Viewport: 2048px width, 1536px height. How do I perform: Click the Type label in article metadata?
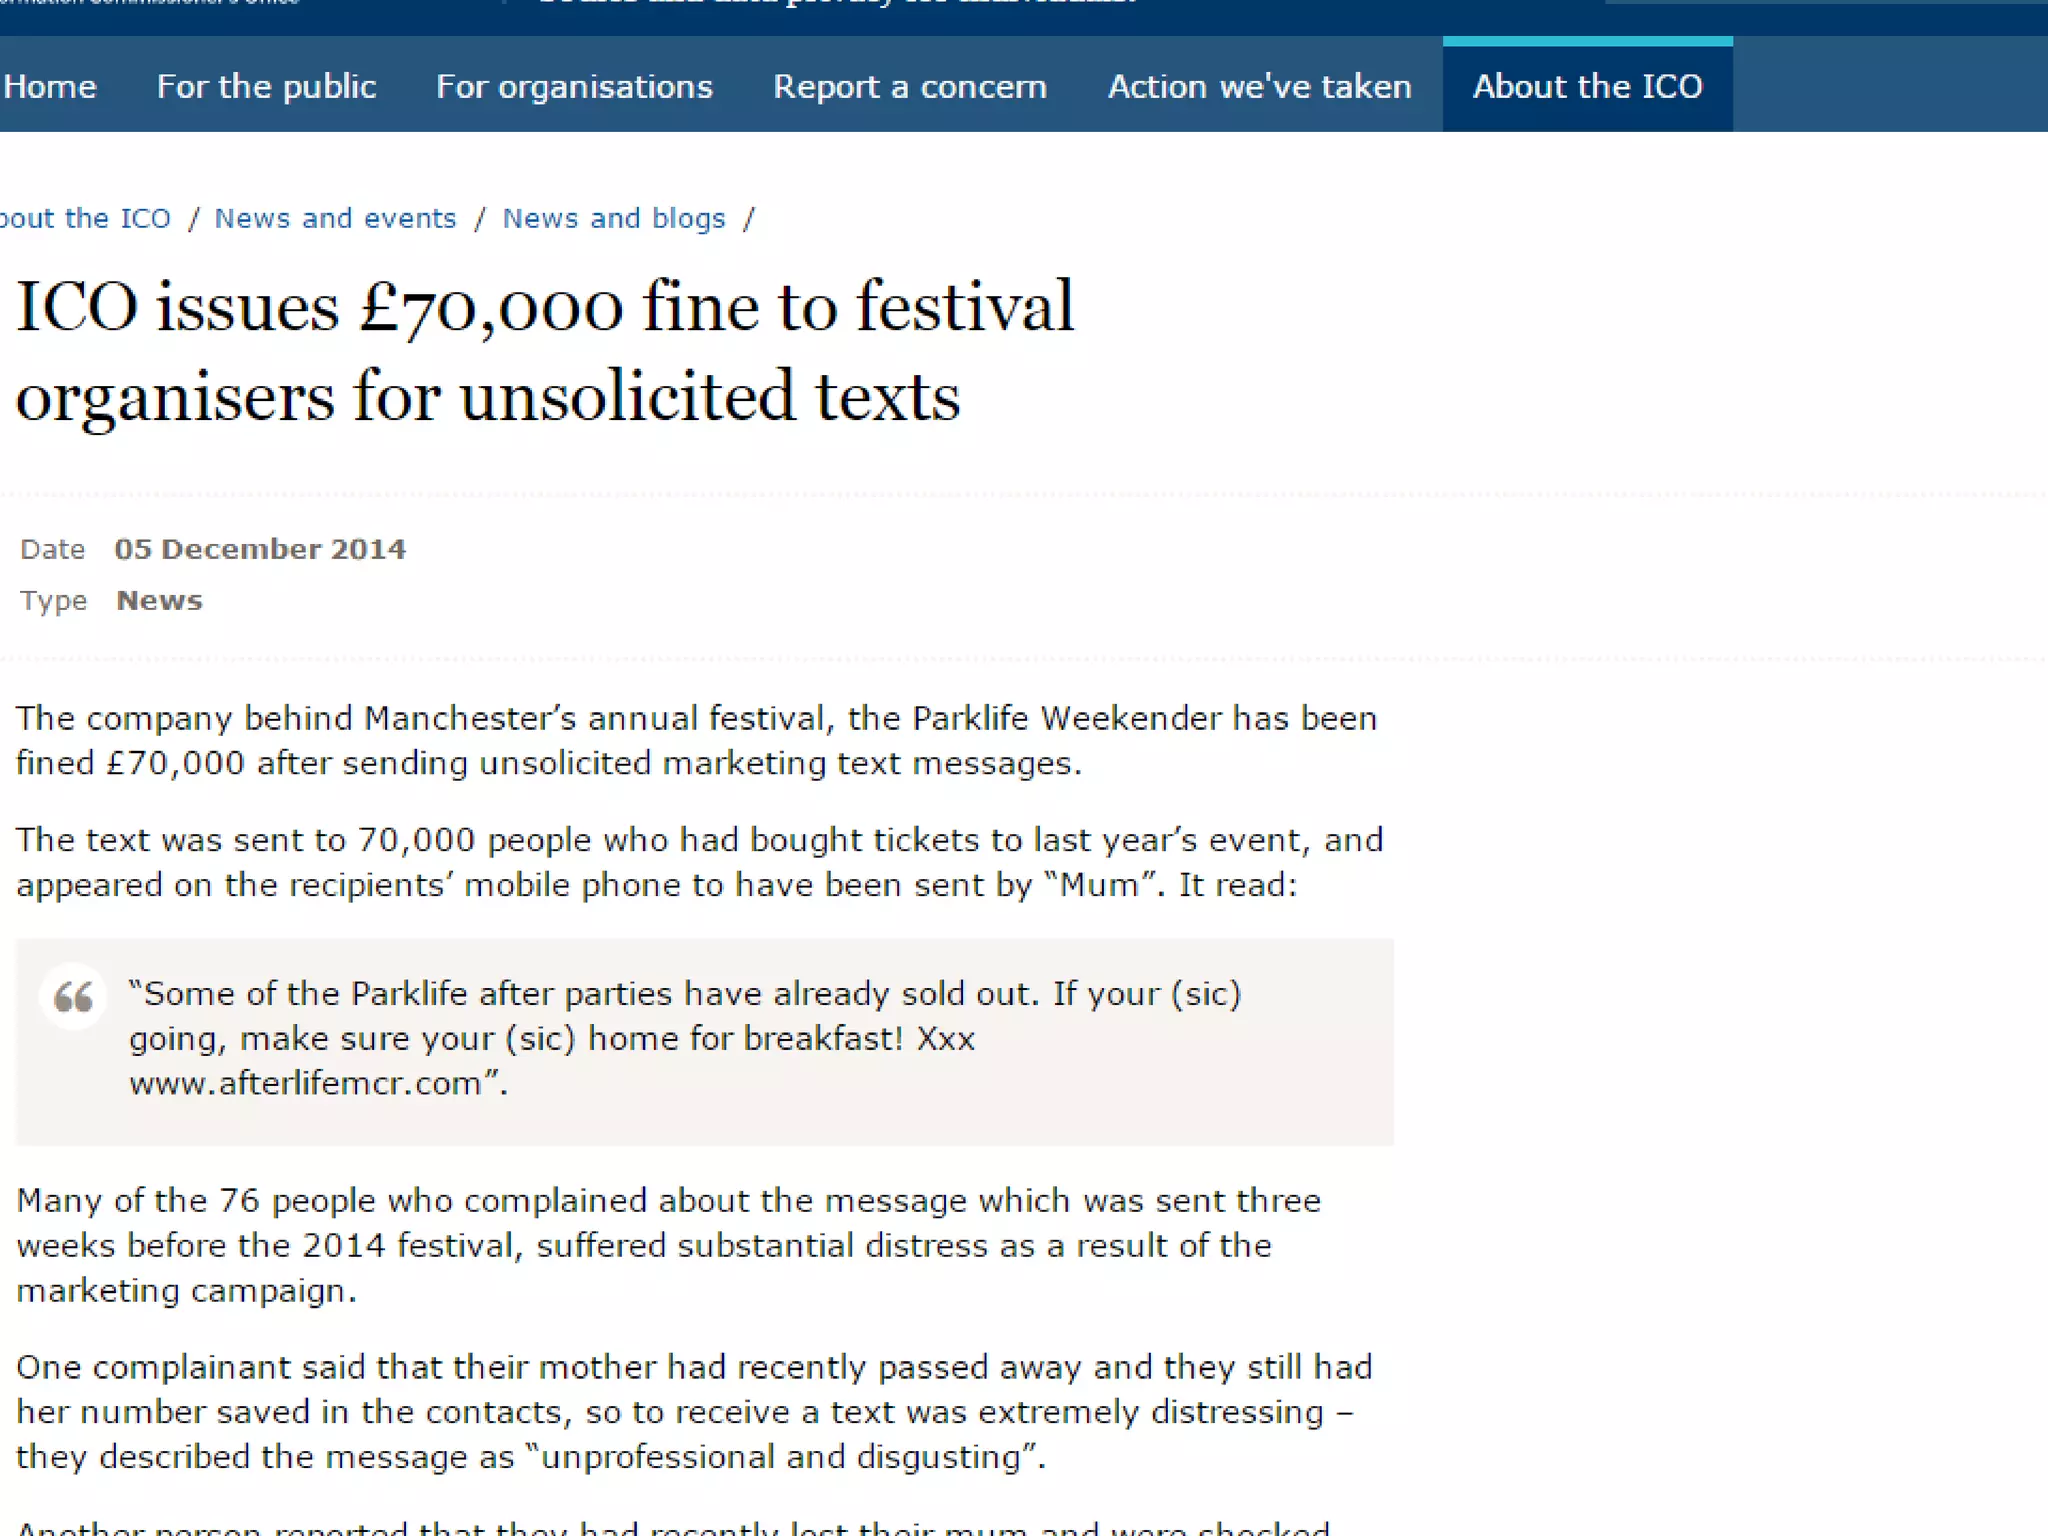[53, 601]
